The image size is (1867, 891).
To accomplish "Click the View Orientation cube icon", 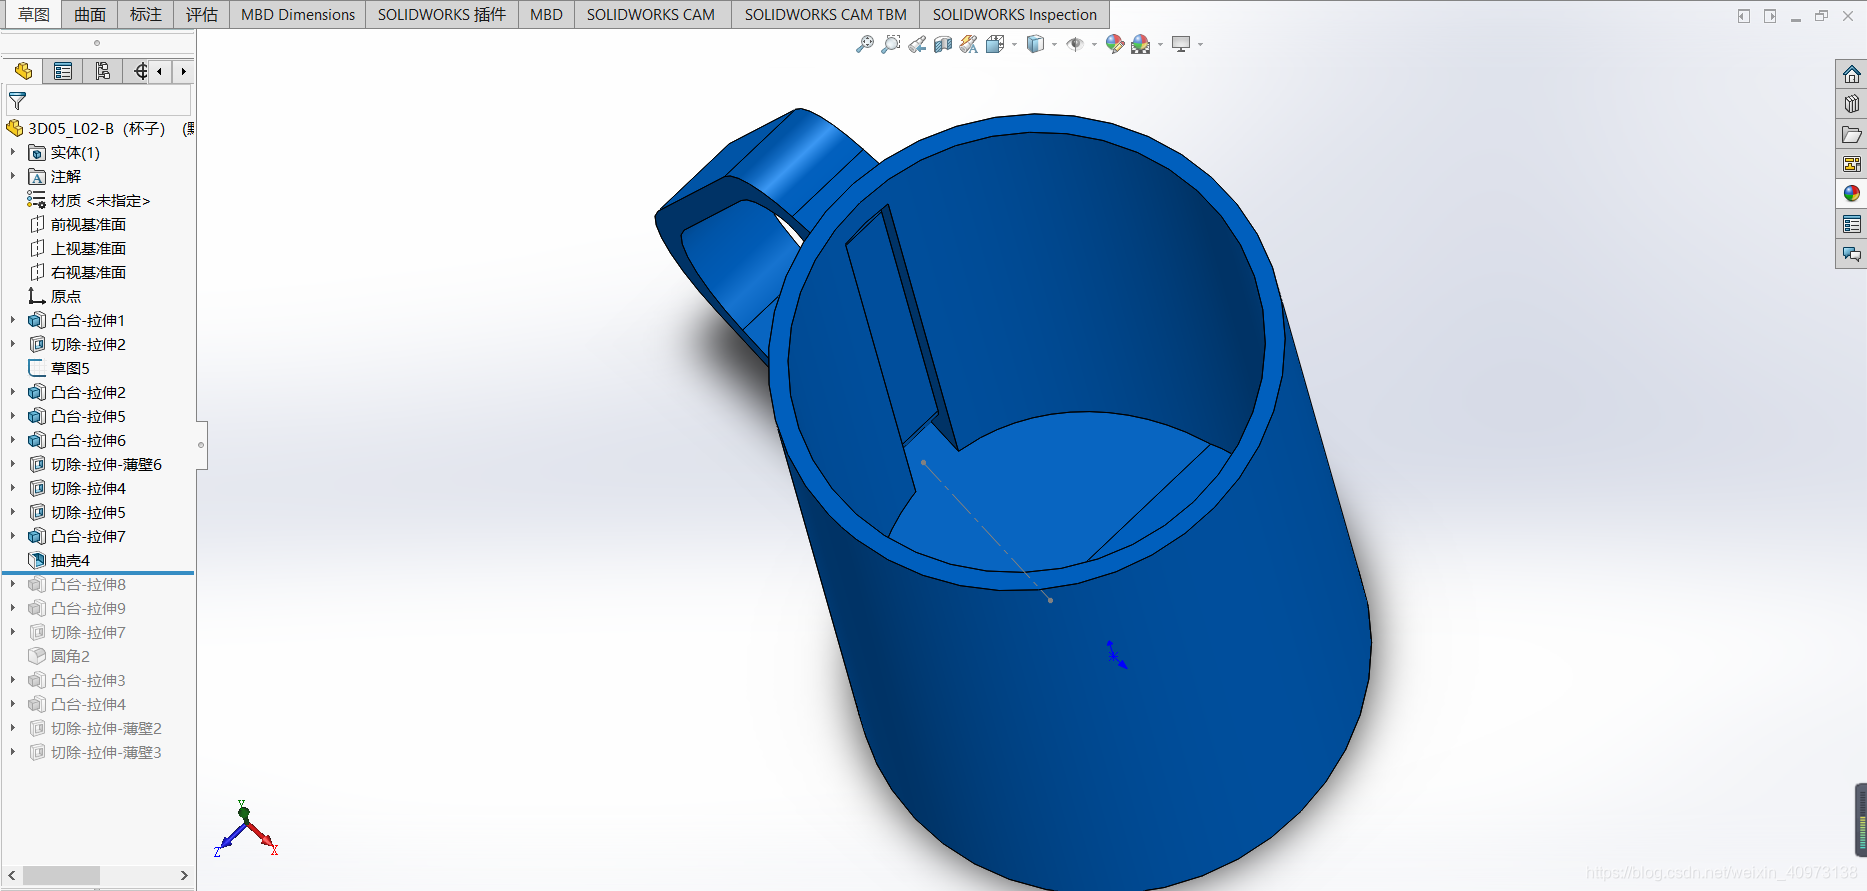I will coord(995,44).
